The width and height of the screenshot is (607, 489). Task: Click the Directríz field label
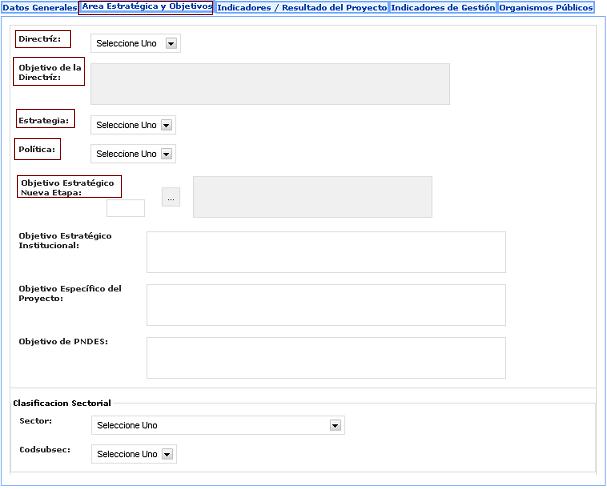40,39
